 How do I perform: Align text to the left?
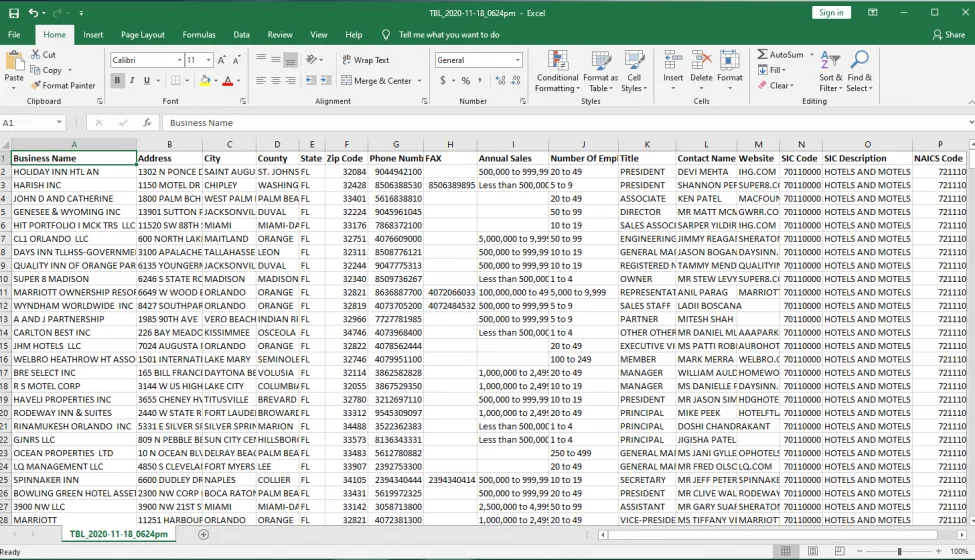point(261,80)
